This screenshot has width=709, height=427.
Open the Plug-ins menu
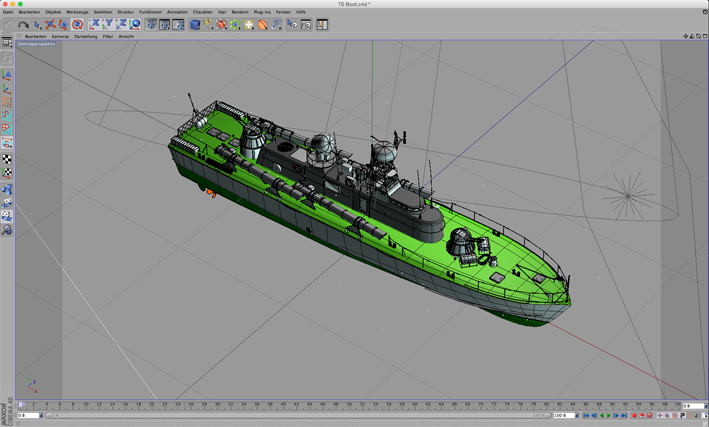pyautogui.click(x=262, y=12)
